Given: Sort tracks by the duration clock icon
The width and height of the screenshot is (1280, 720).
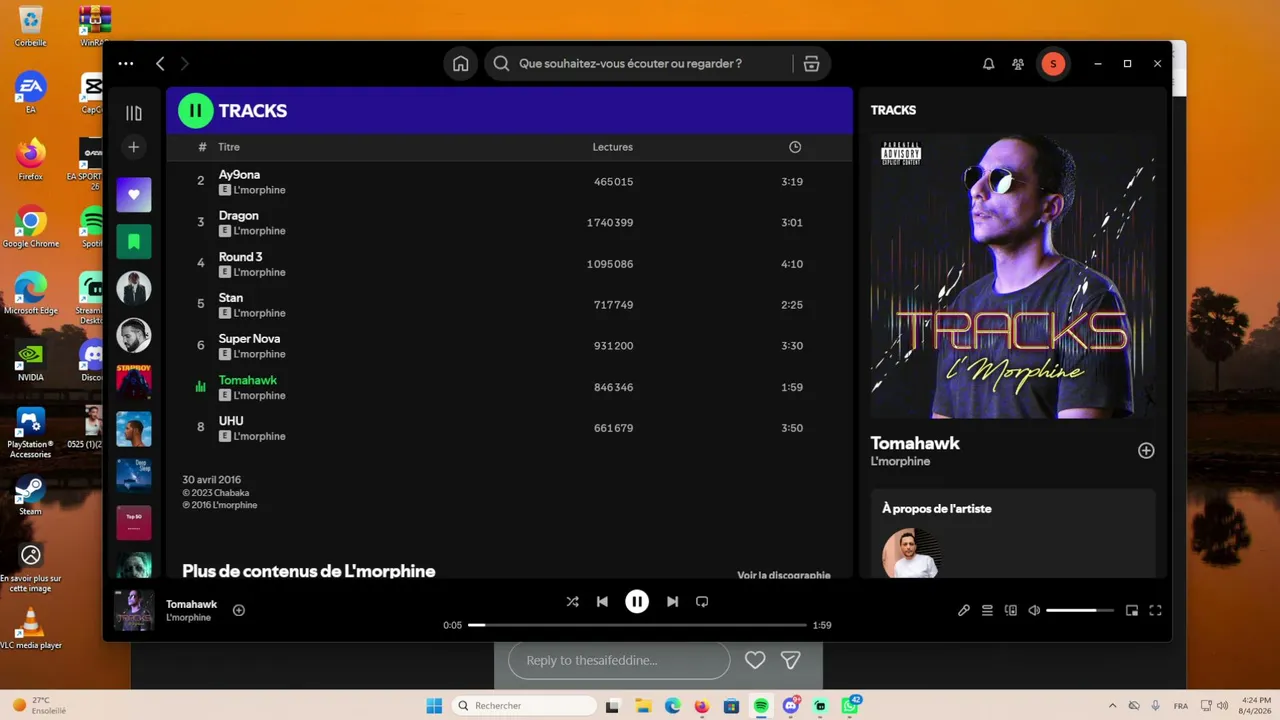Looking at the screenshot, I should tap(795, 147).
